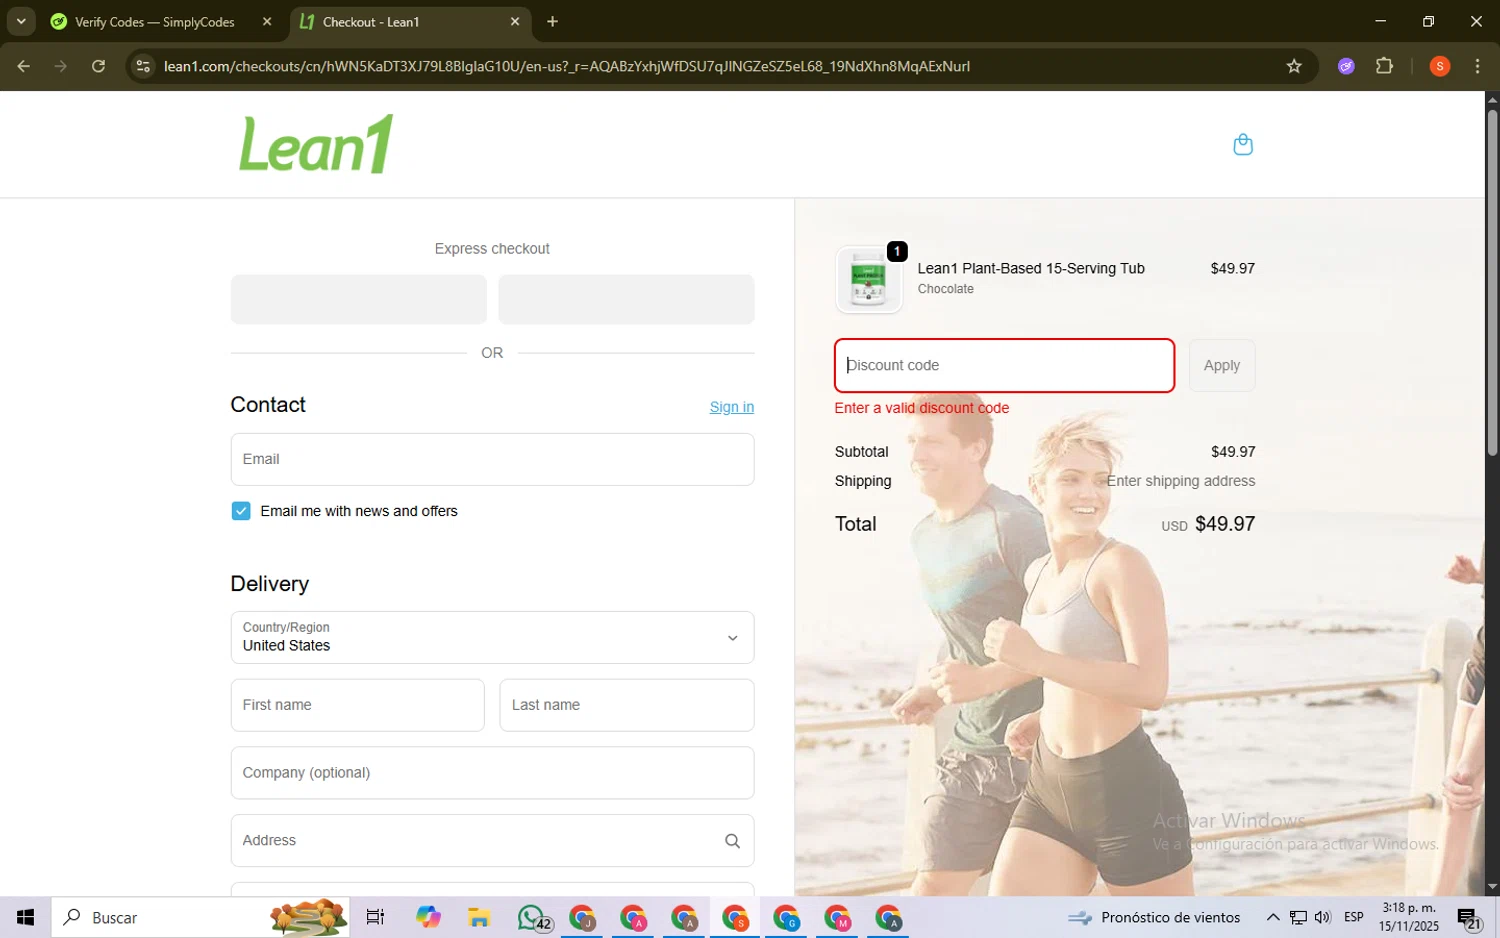This screenshot has height=938, width=1500.
Task: Go back to the previous page
Action: (24, 66)
